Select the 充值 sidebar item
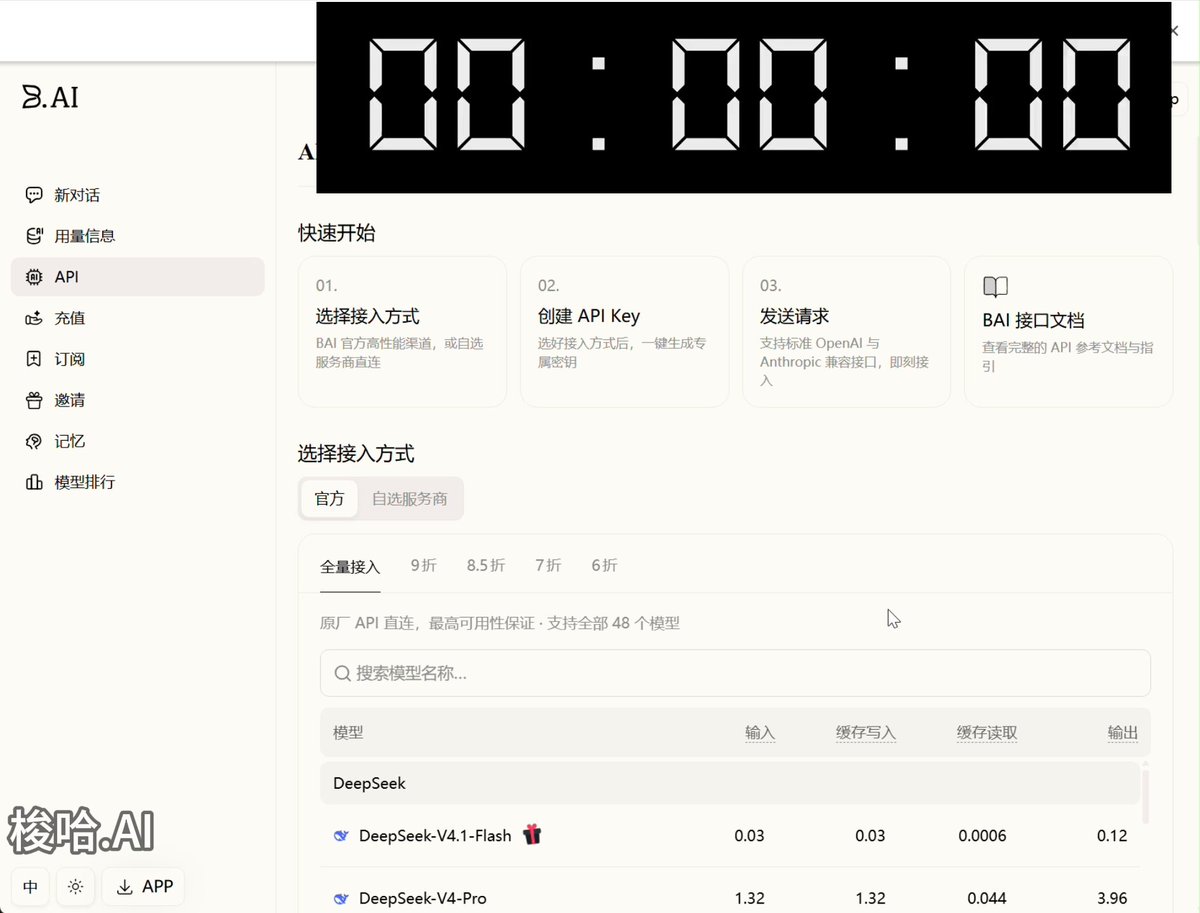Image resolution: width=1200 pixels, height=913 pixels. click(x=138, y=318)
